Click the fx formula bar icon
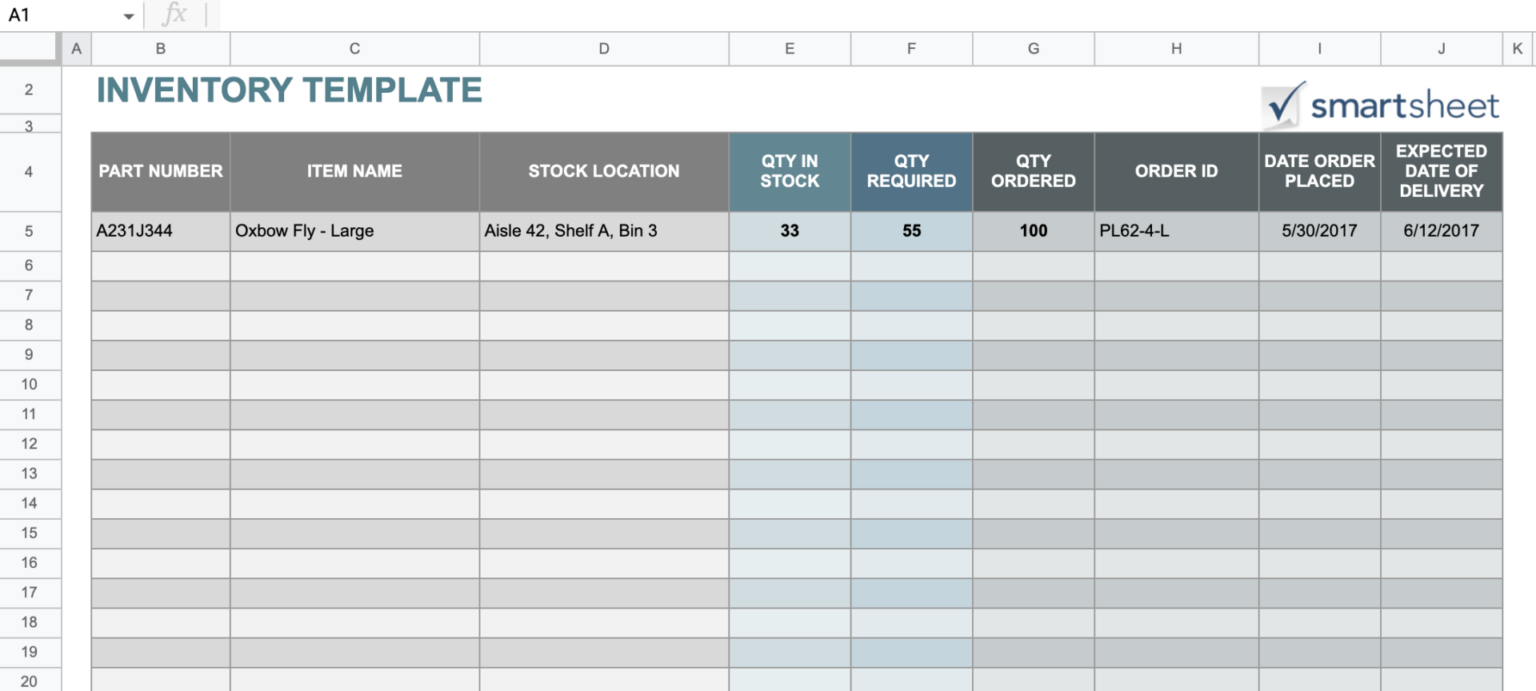The width and height of the screenshot is (1536, 691). [175, 14]
